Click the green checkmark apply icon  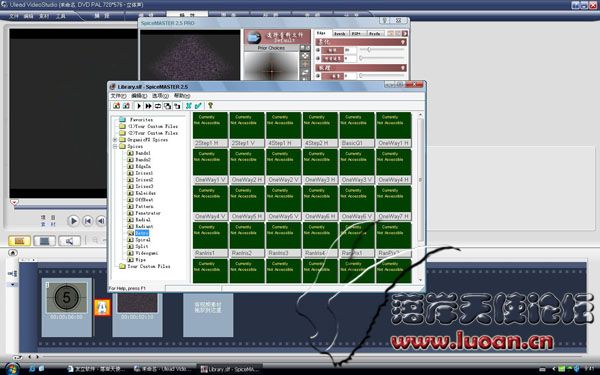click(198, 106)
